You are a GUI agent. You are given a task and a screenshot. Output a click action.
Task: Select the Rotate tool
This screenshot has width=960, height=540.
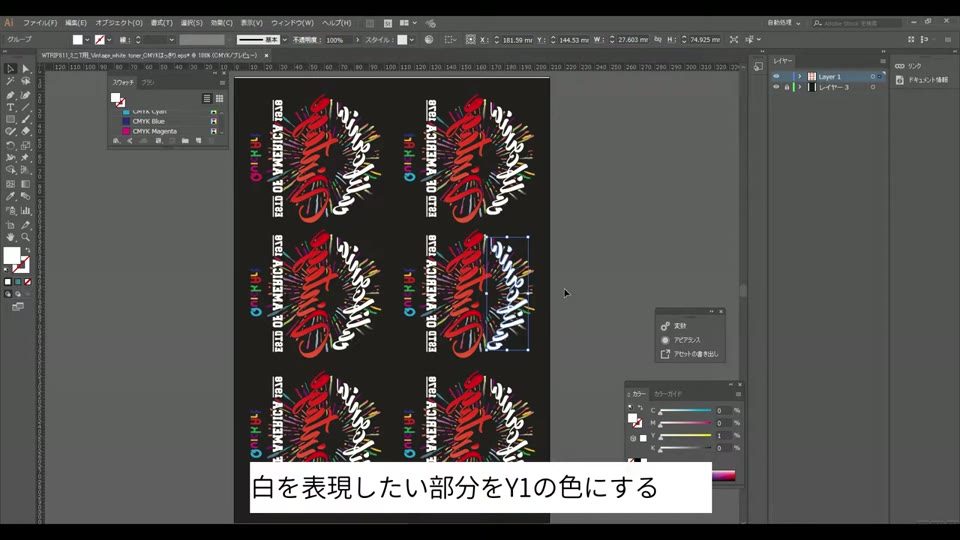(x=10, y=146)
